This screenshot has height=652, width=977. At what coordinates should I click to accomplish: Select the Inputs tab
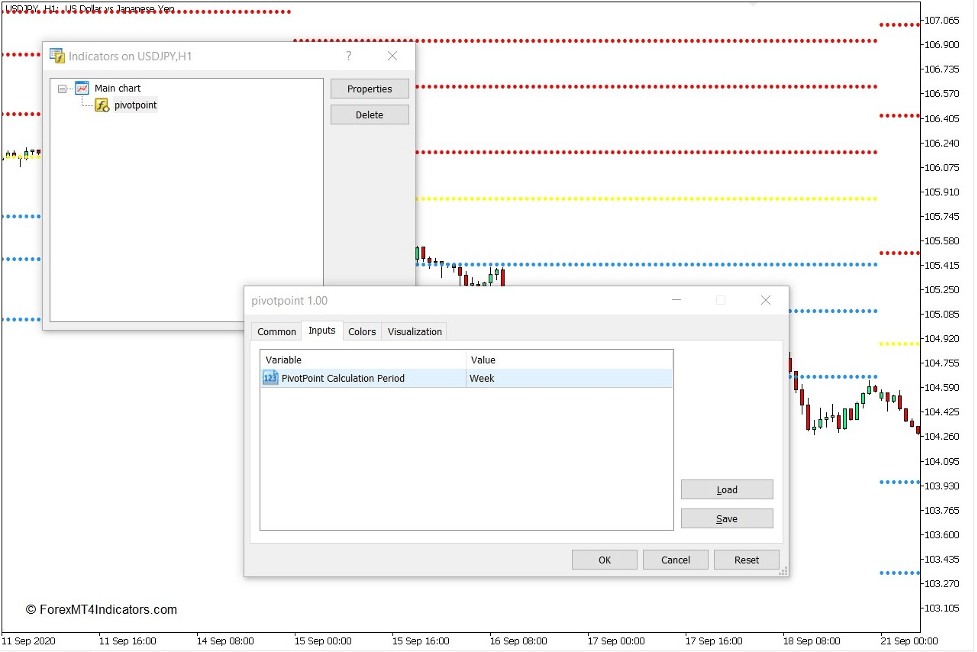point(322,331)
